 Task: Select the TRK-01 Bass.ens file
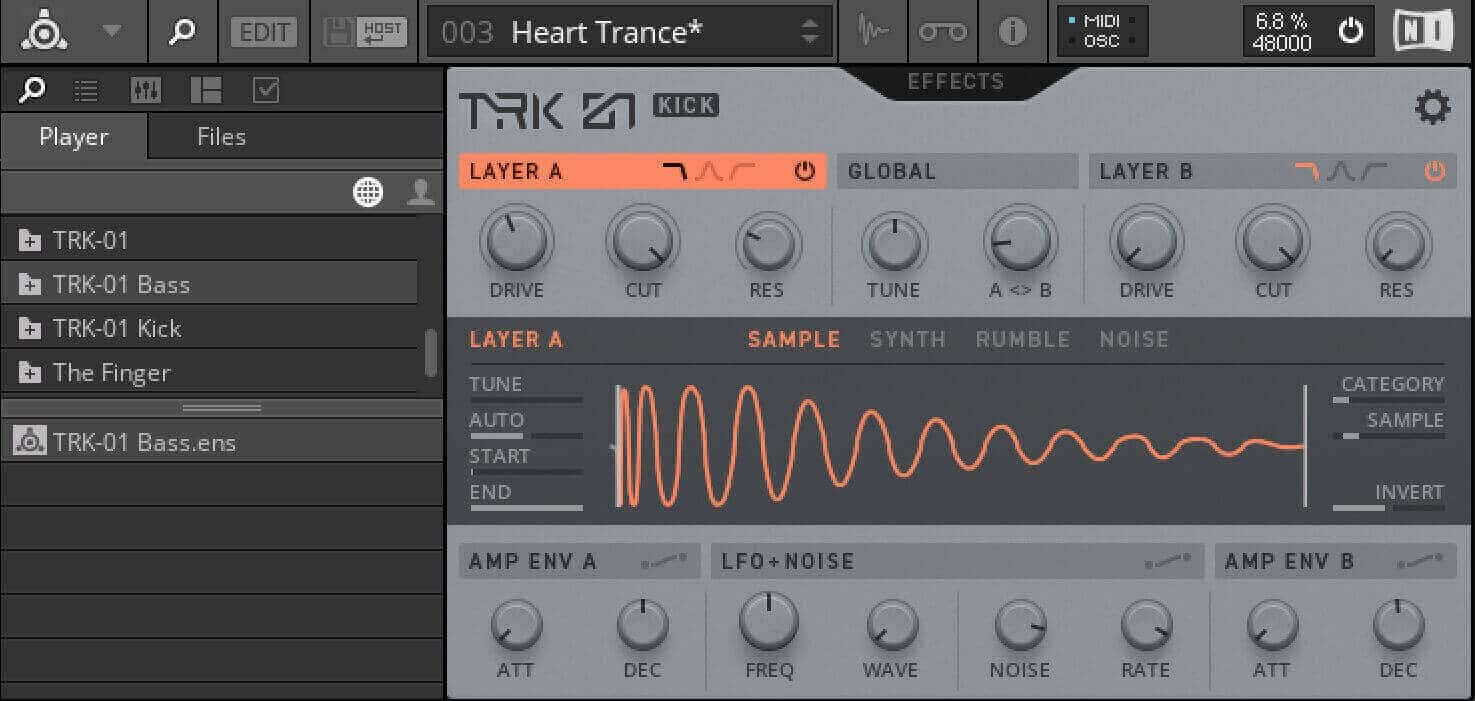[x=221, y=442]
